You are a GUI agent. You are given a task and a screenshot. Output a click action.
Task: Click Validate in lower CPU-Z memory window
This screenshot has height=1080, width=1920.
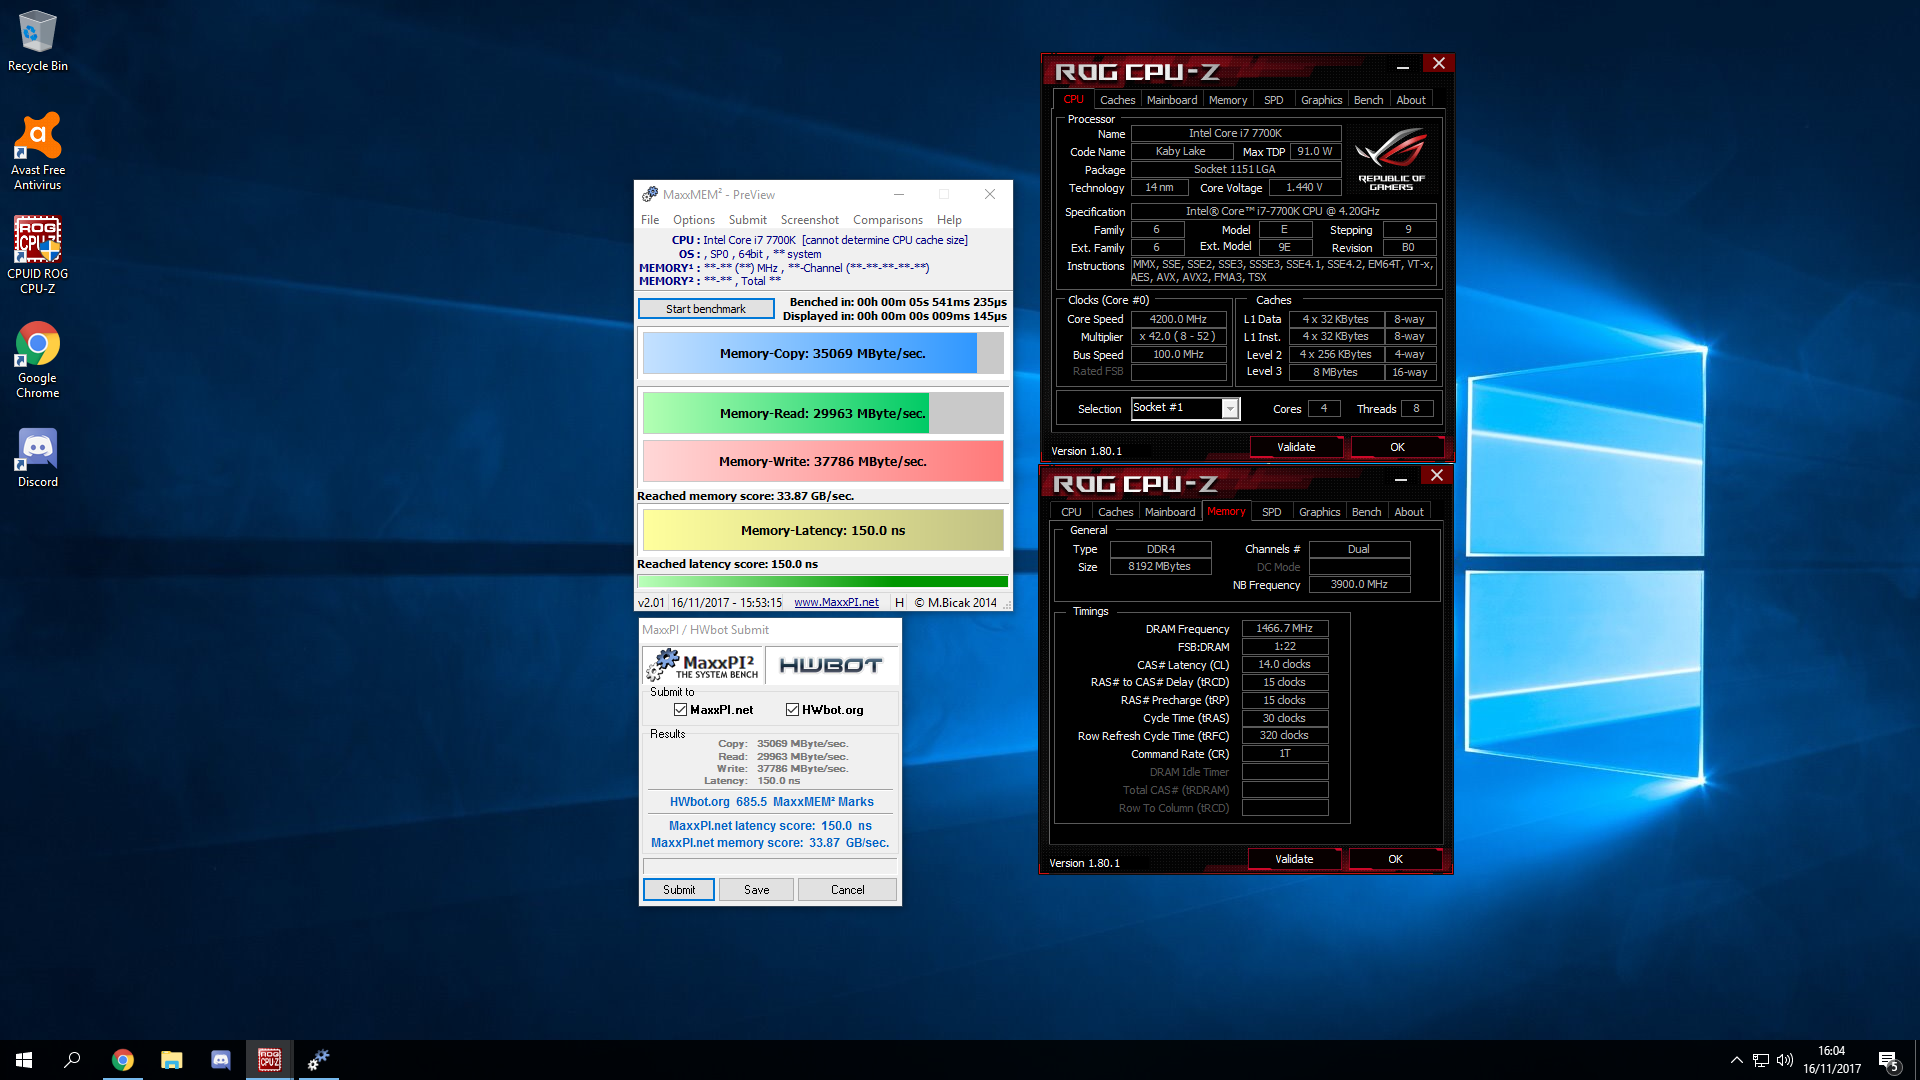[x=1294, y=859]
